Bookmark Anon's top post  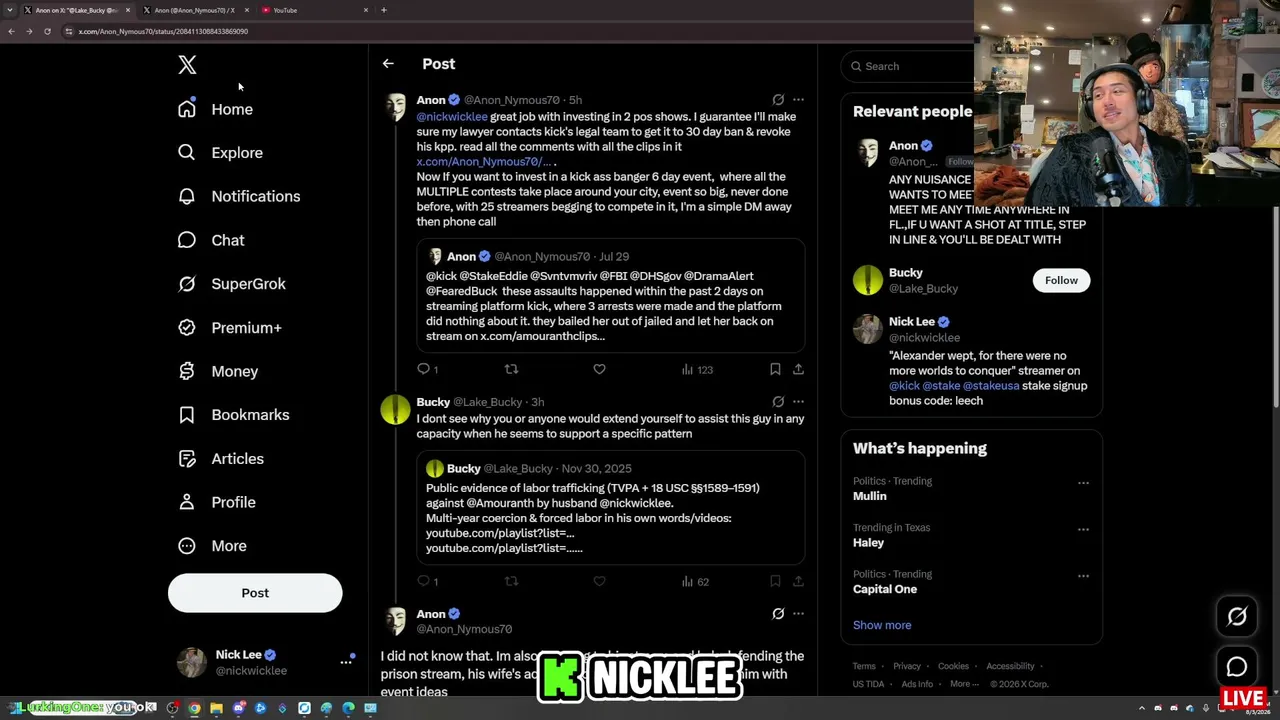(775, 370)
